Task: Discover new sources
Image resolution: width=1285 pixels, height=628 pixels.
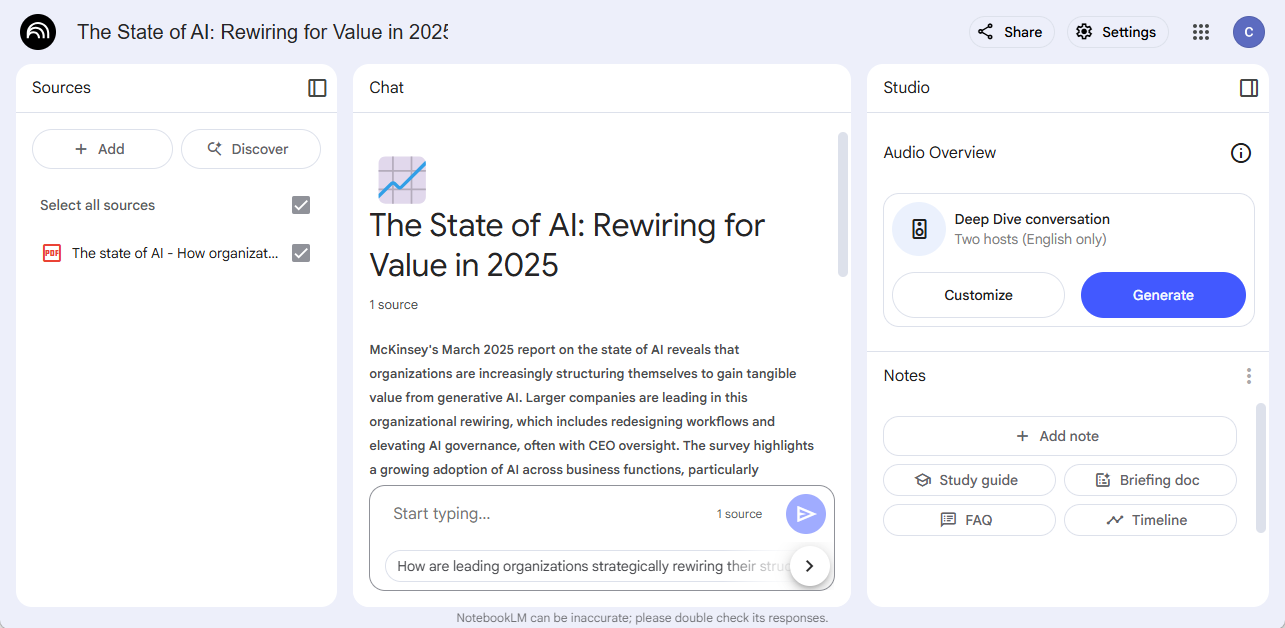Action: (251, 149)
